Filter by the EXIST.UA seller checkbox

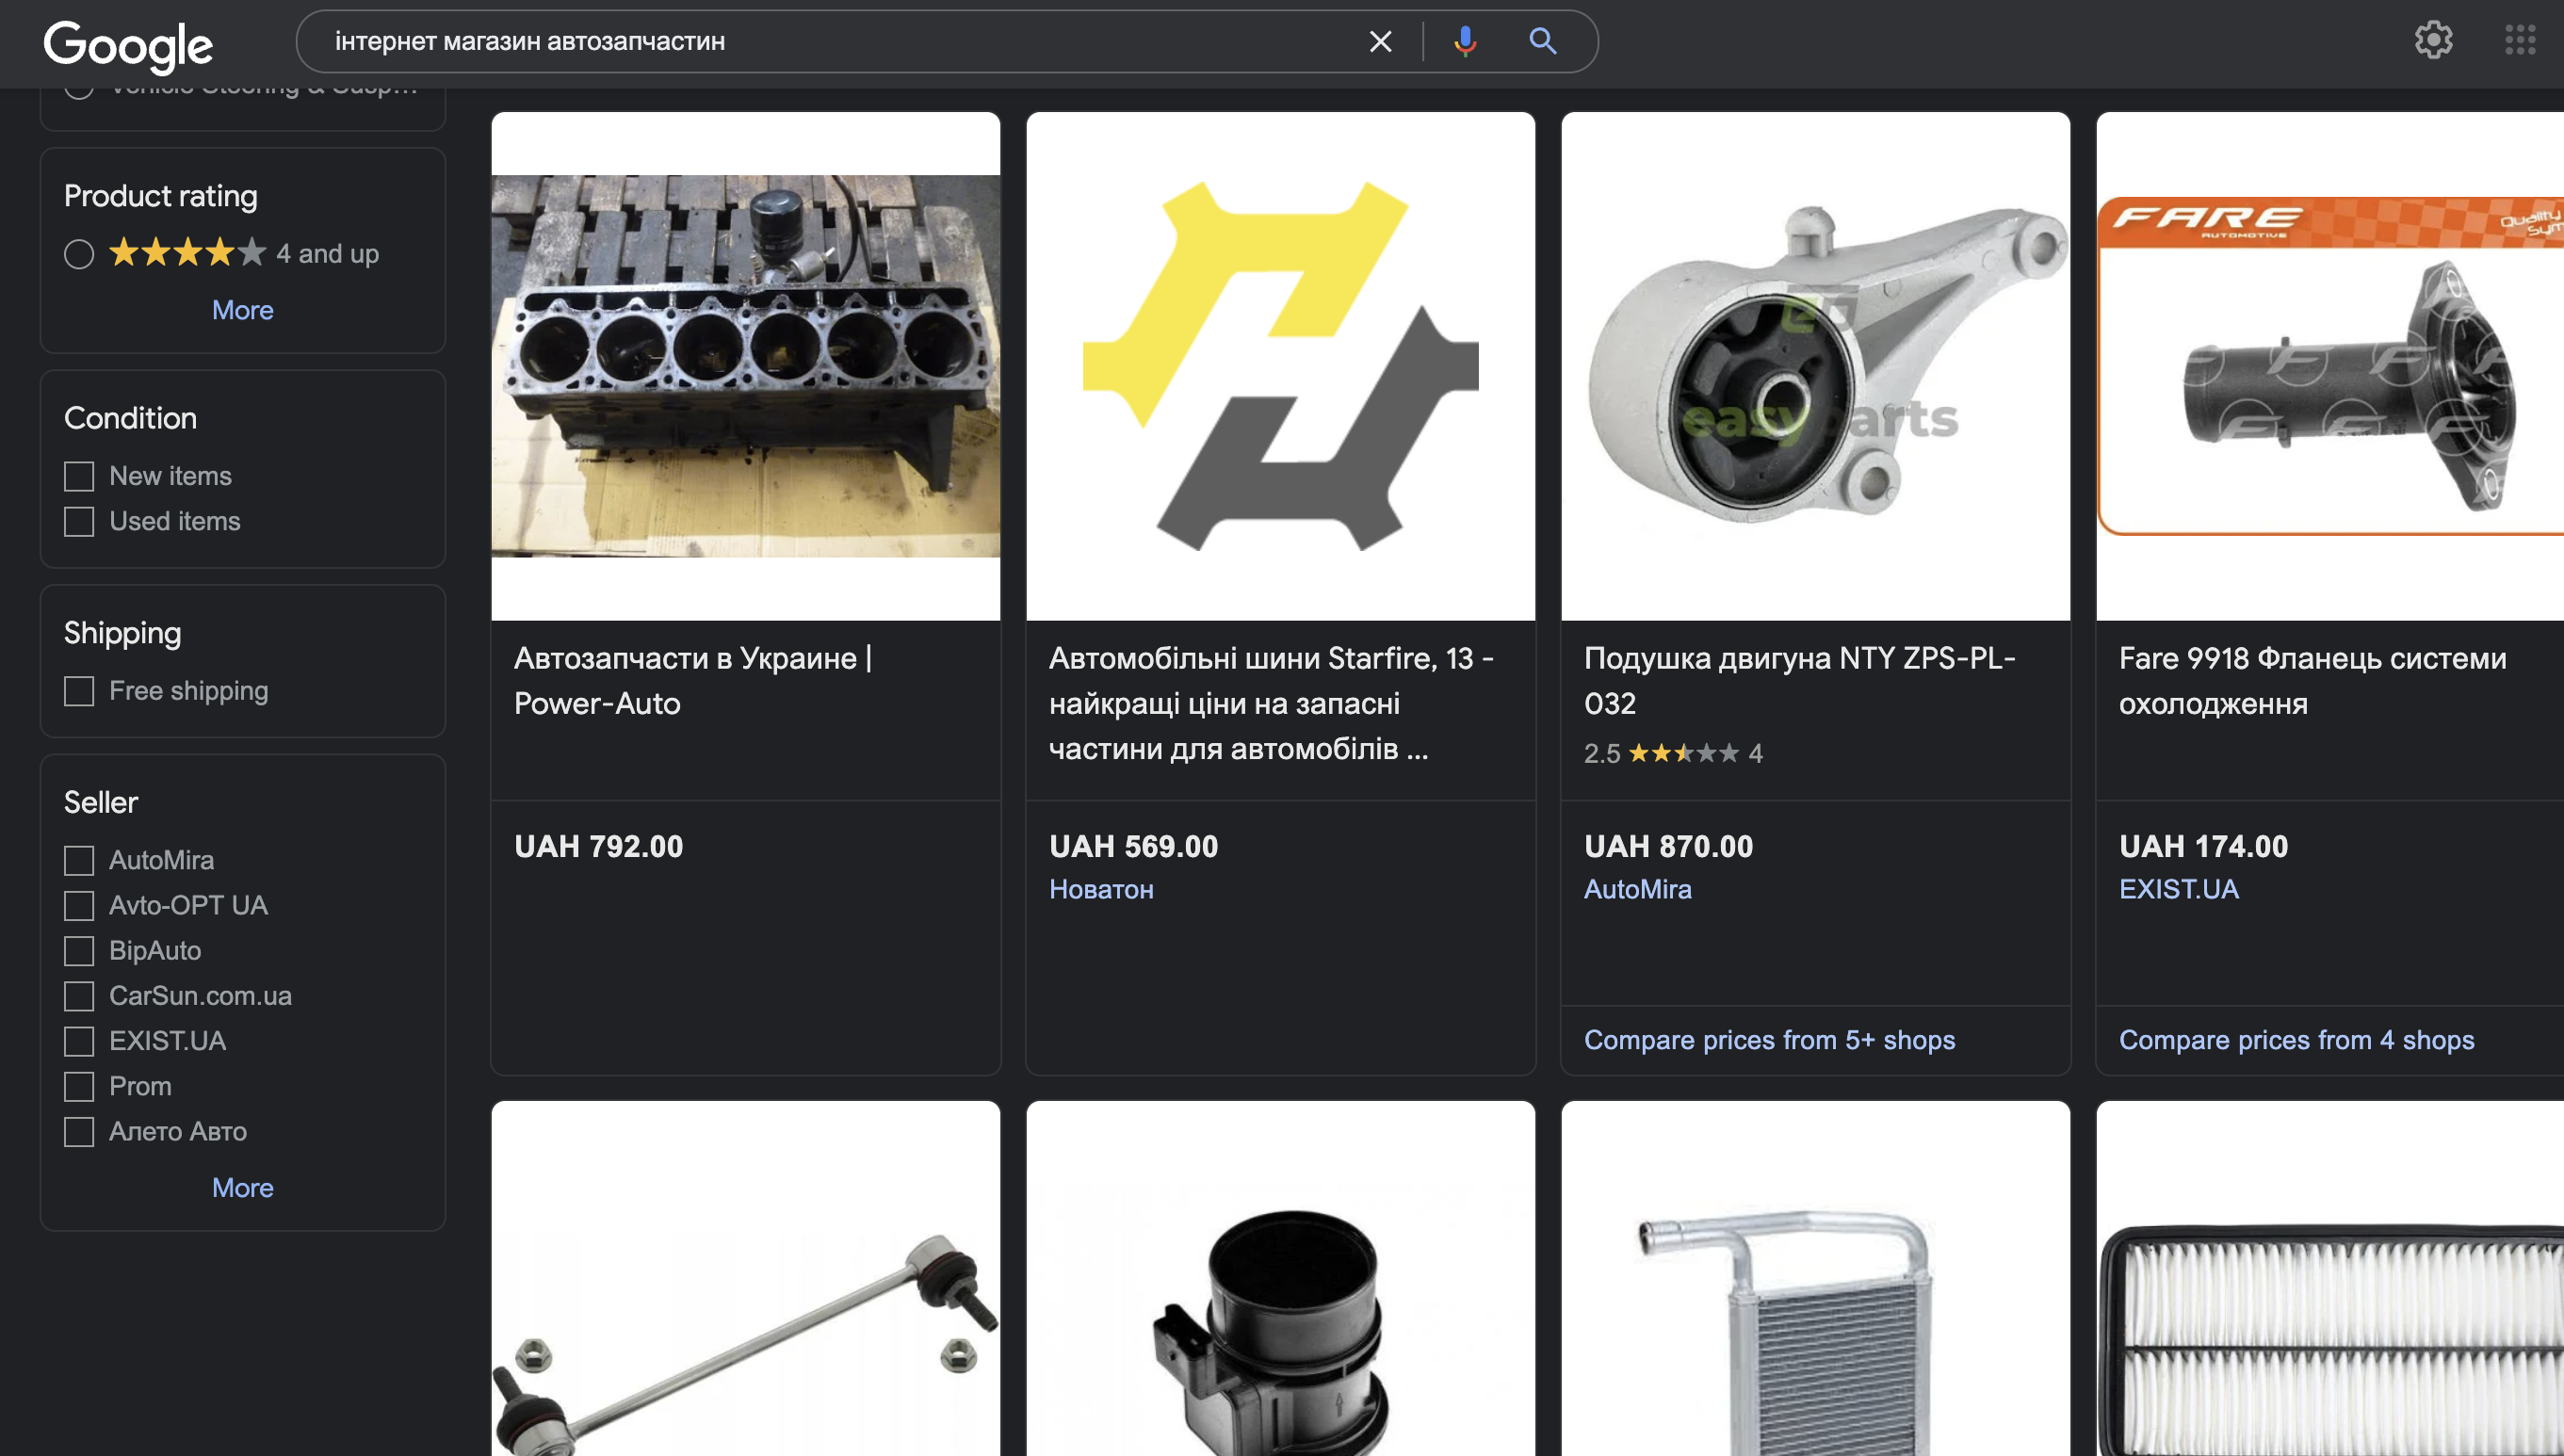pos(79,1041)
